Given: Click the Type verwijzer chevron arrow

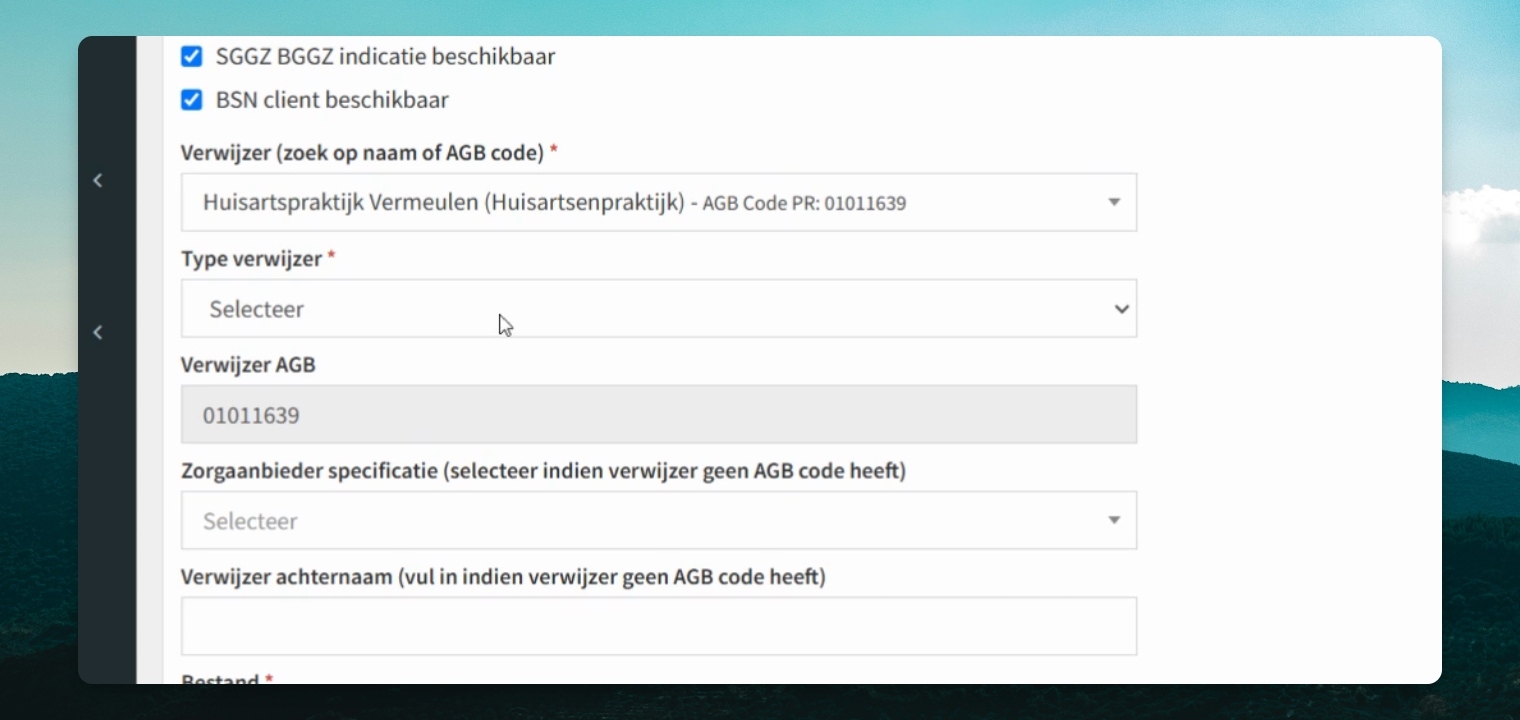Looking at the screenshot, I should pyautogui.click(x=1121, y=309).
